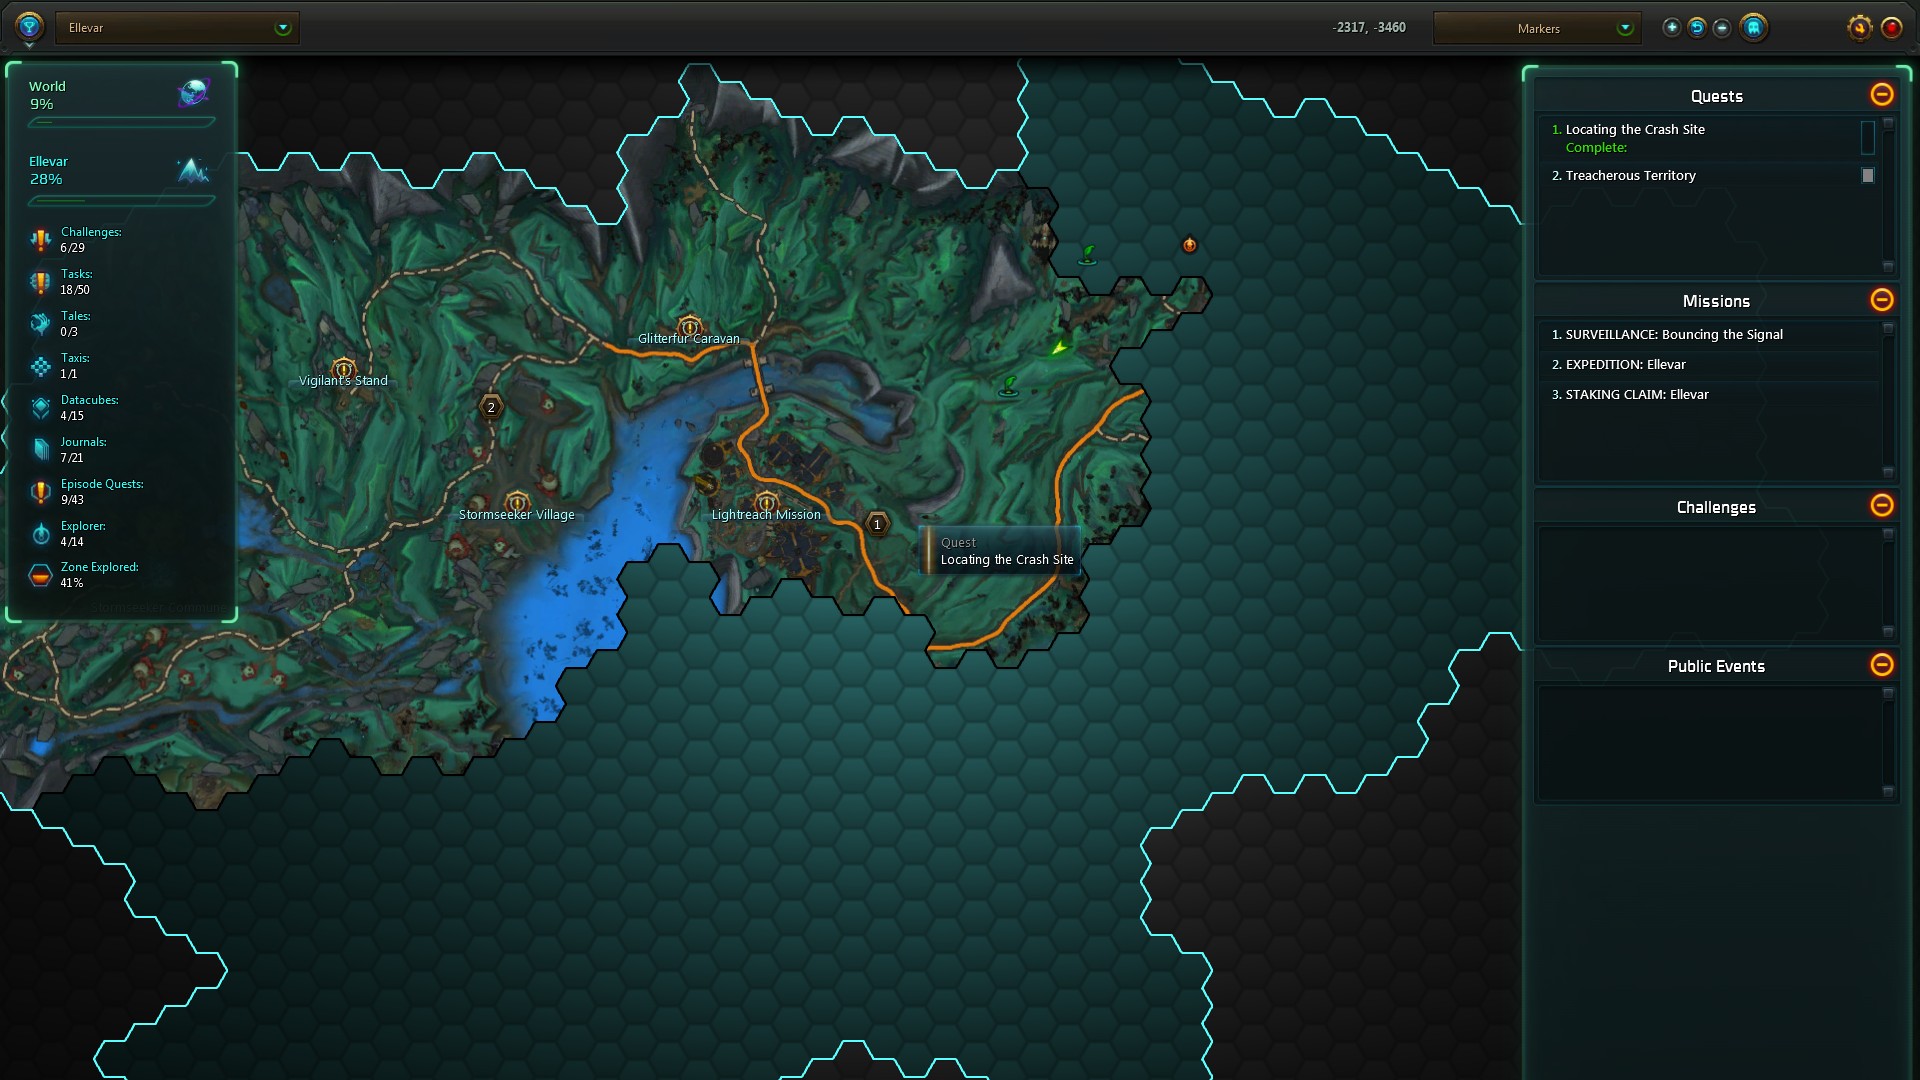The width and height of the screenshot is (1920, 1080).
Task: Select the Zone Explored progress icon
Action: pyautogui.click(x=40, y=576)
